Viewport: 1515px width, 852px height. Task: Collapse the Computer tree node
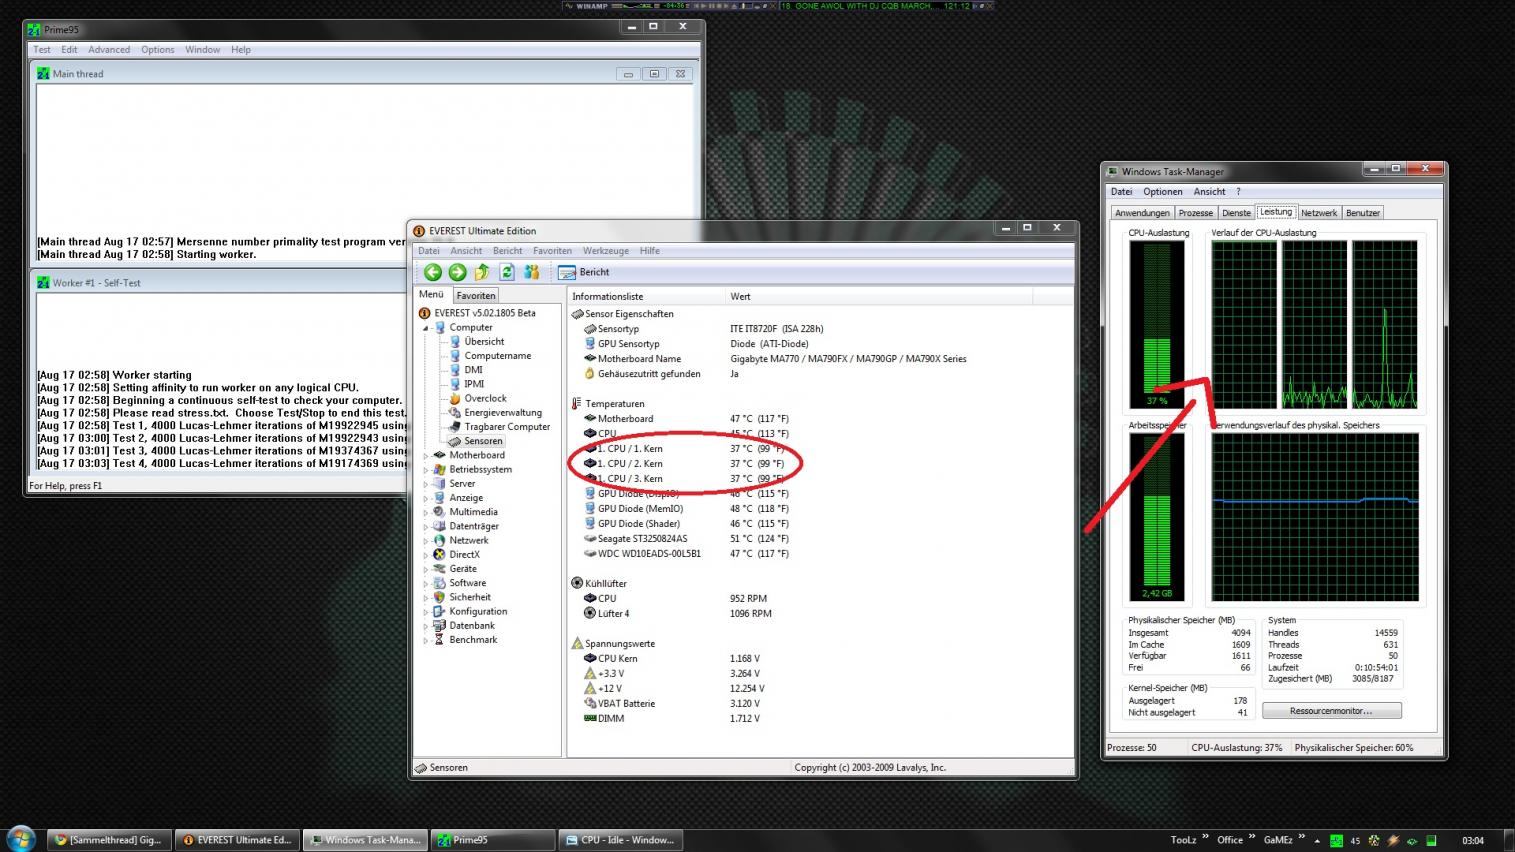tap(426, 327)
